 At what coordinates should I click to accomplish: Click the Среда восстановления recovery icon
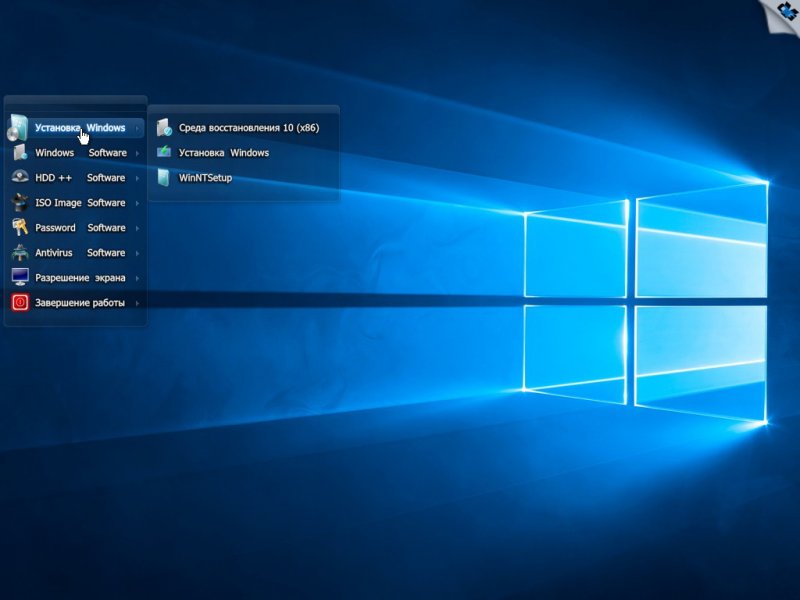coord(164,128)
